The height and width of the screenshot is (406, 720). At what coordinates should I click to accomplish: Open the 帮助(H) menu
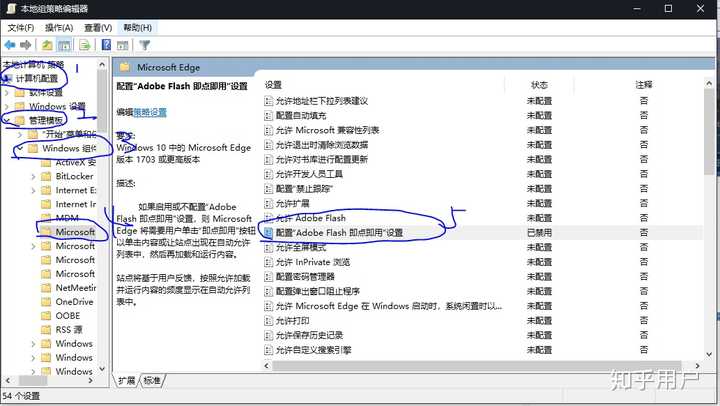[137, 28]
